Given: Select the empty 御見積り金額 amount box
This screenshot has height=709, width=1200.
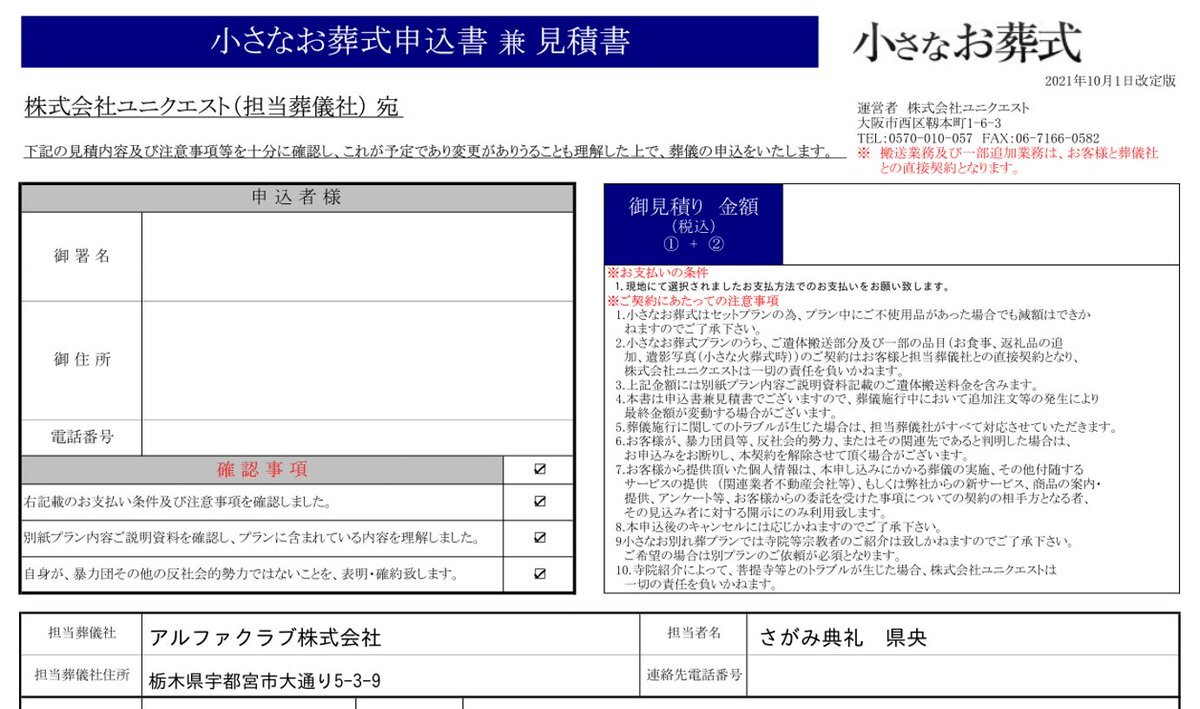Looking at the screenshot, I should point(980,224).
